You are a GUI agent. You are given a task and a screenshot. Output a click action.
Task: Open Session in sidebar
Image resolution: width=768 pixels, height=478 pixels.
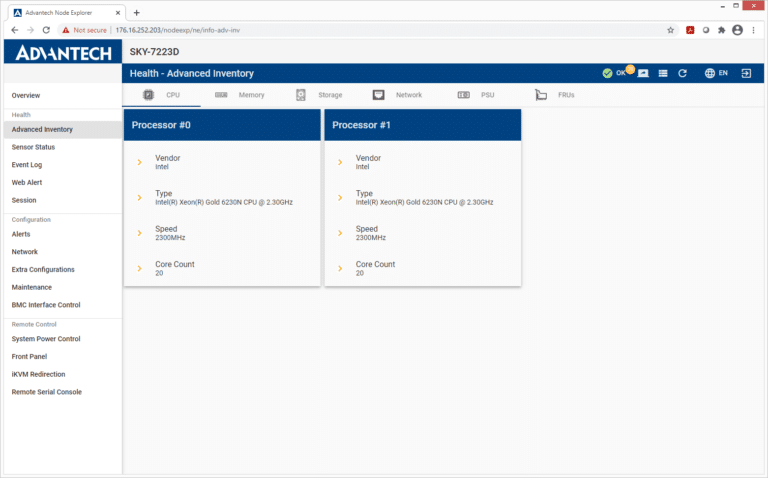[x=24, y=200]
